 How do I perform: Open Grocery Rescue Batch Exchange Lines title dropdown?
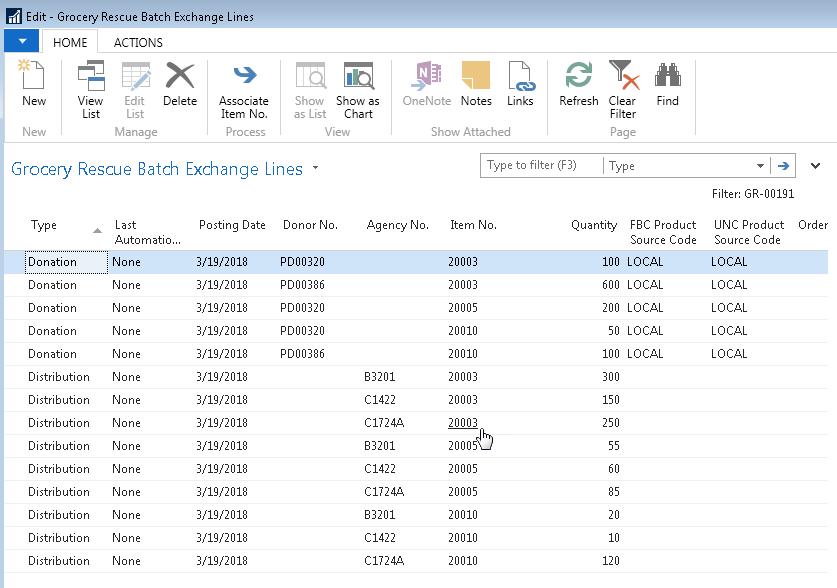point(316,168)
